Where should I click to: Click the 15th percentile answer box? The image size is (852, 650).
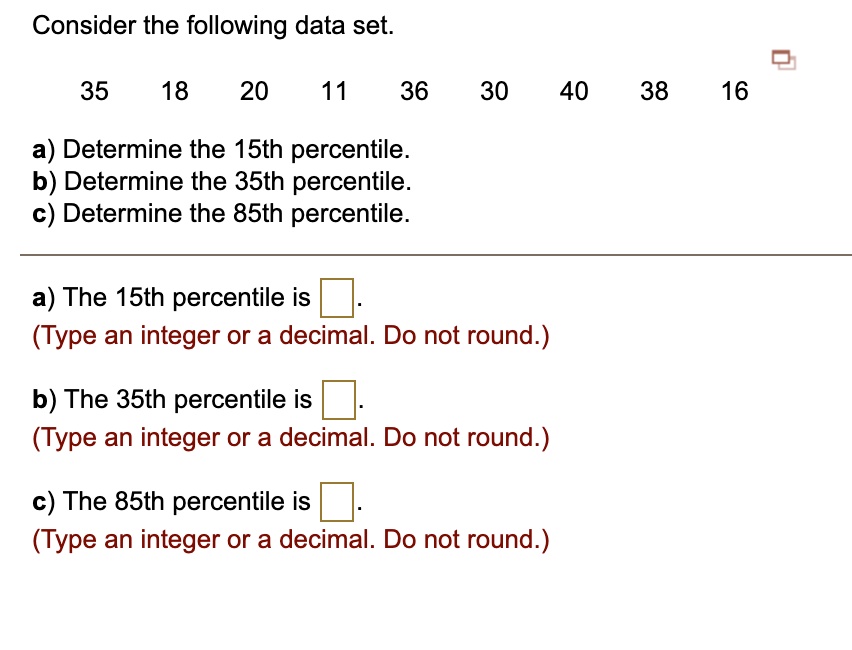pyautogui.click(x=336, y=297)
